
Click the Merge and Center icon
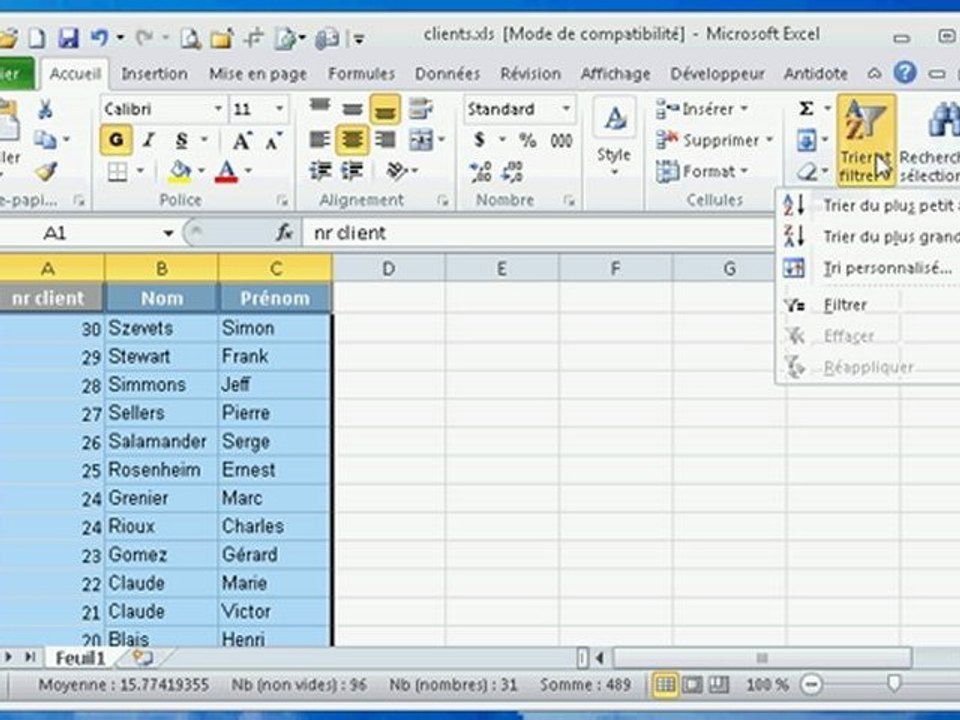coord(421,140)
